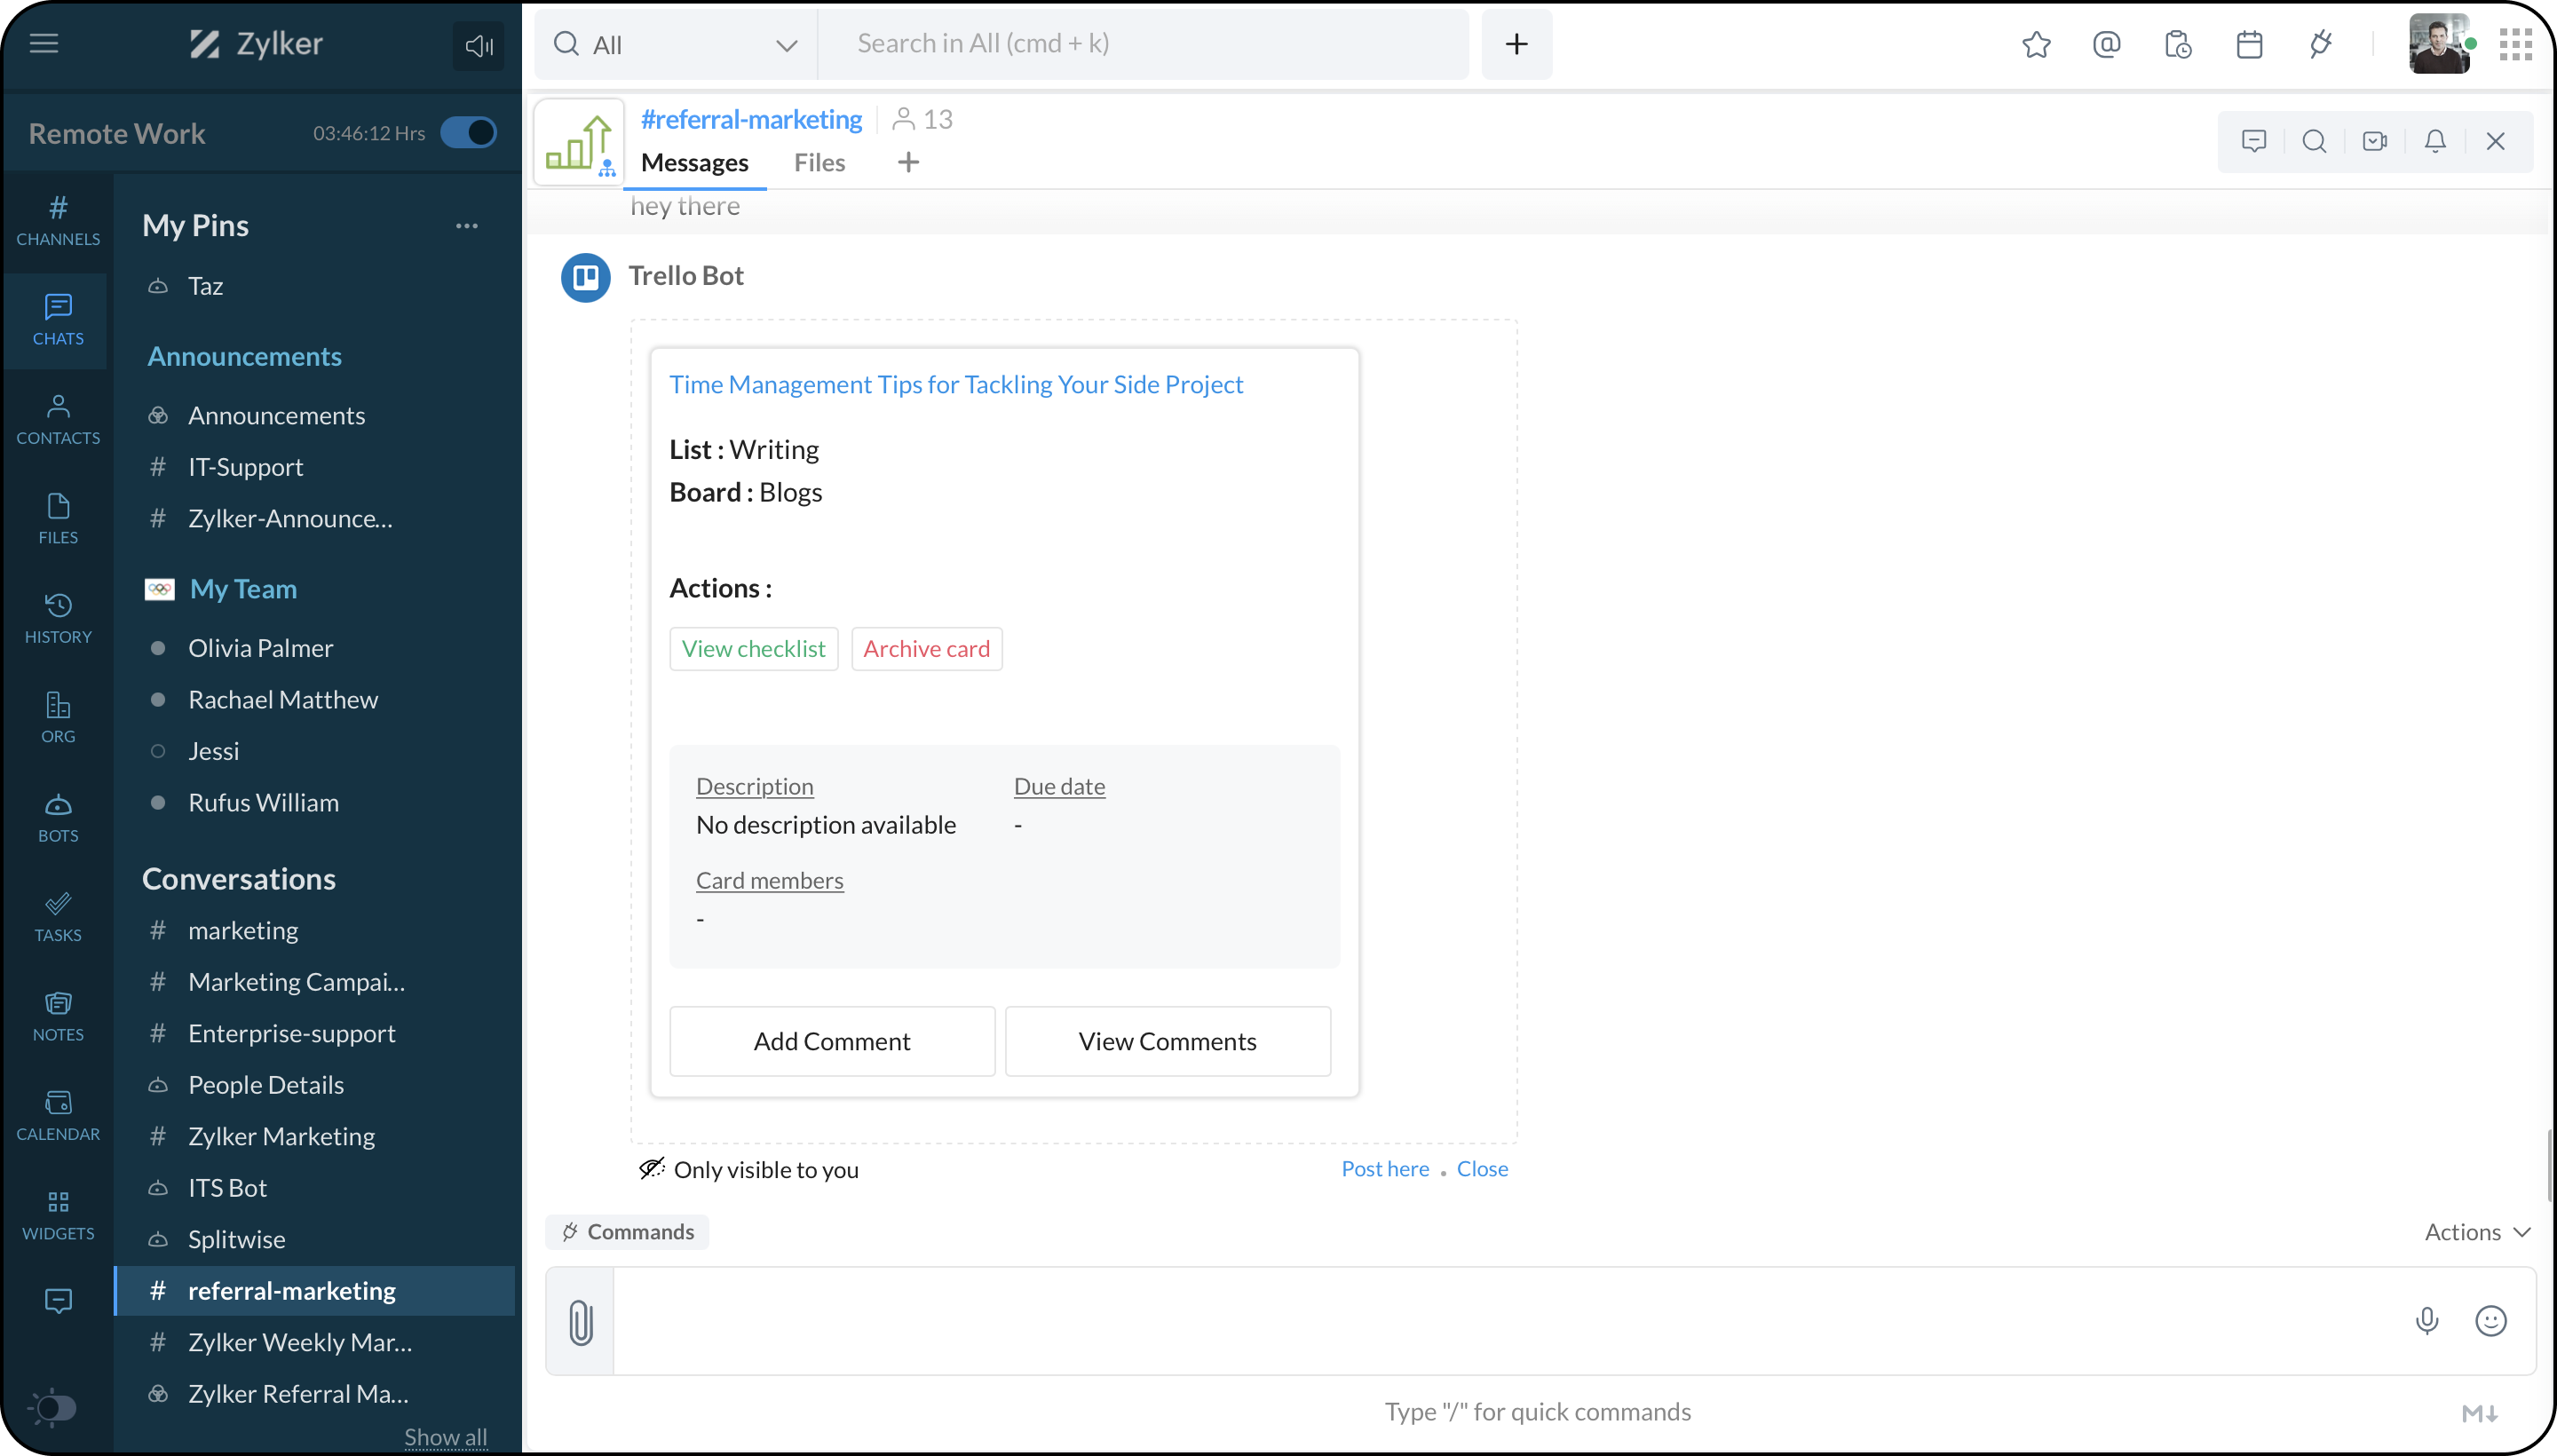The width and height of the screenshot is (2557, 1456).
Task: Open the Trello card title link
Action: [x=956, y=384]
